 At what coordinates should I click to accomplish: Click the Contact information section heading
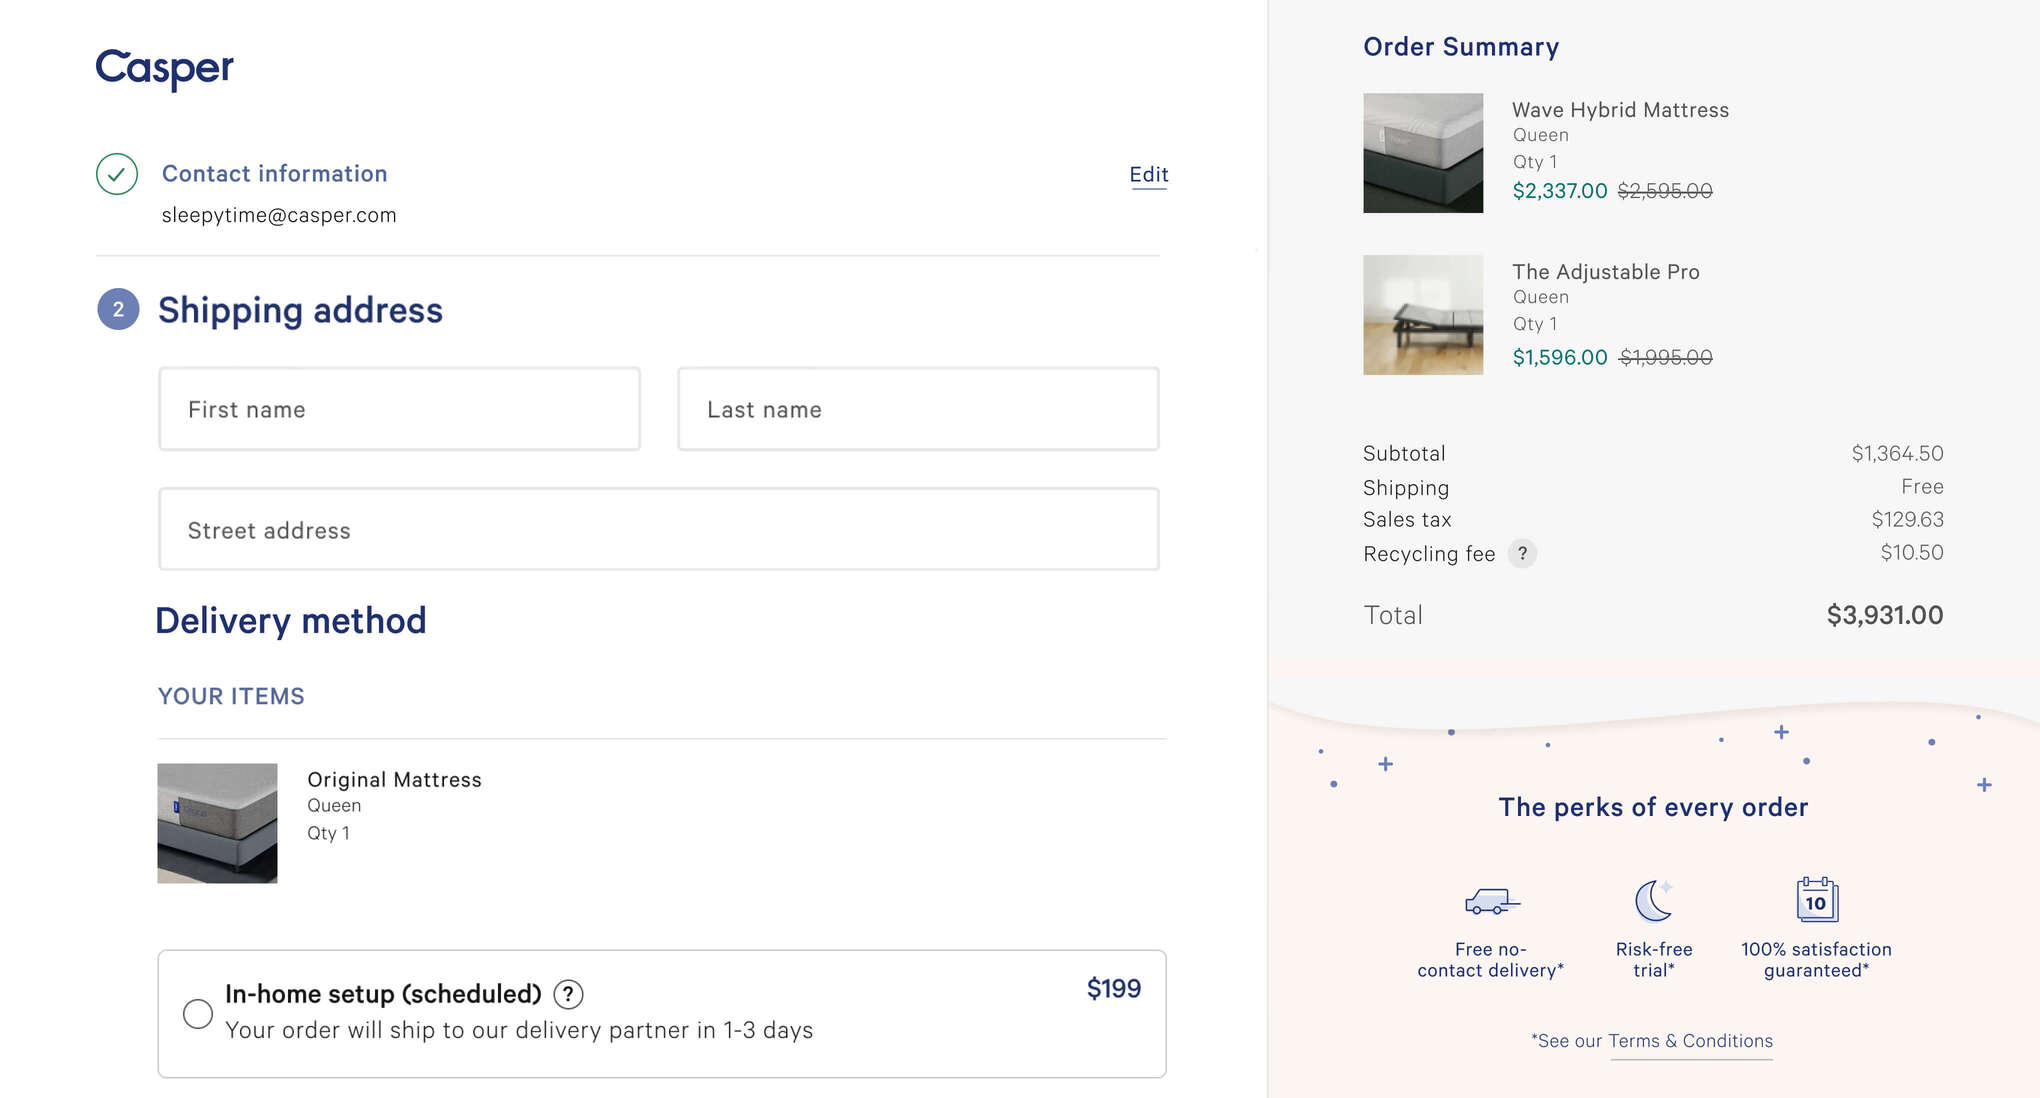[274, 174]
